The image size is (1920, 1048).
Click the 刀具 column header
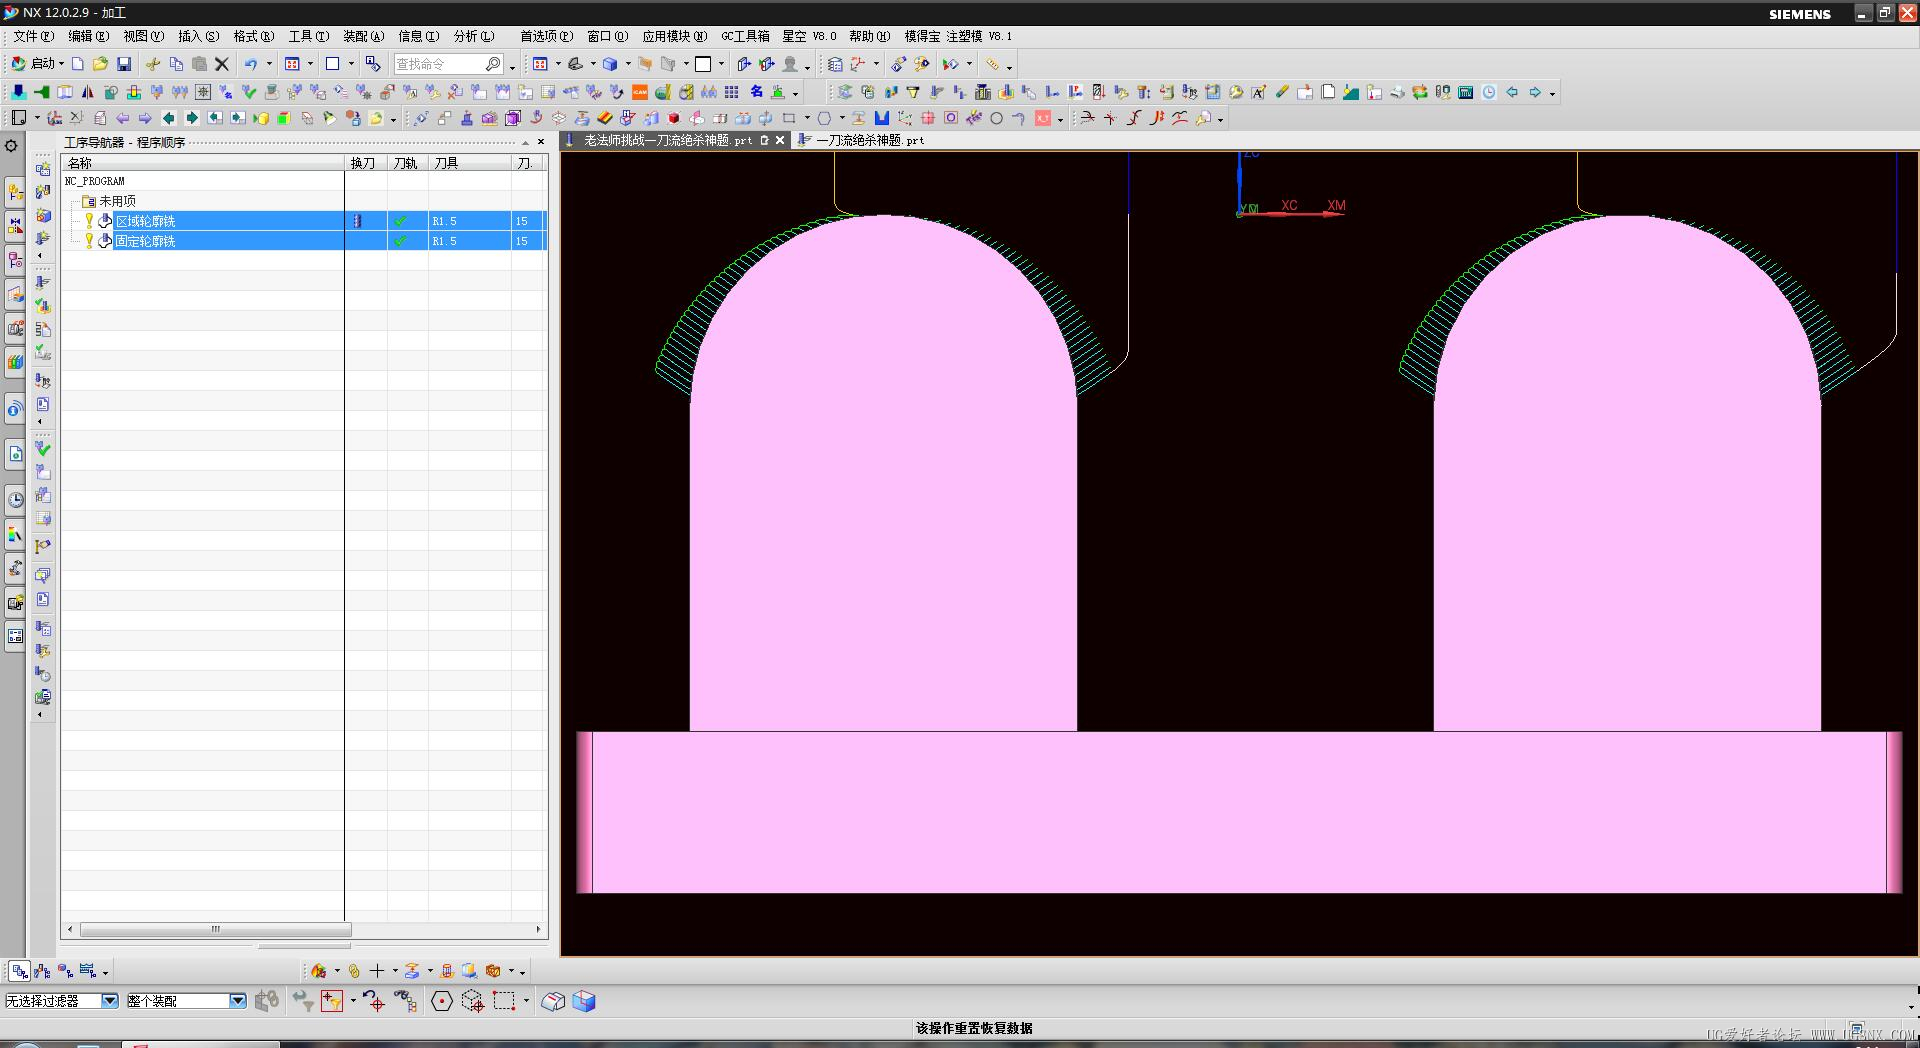470,163
